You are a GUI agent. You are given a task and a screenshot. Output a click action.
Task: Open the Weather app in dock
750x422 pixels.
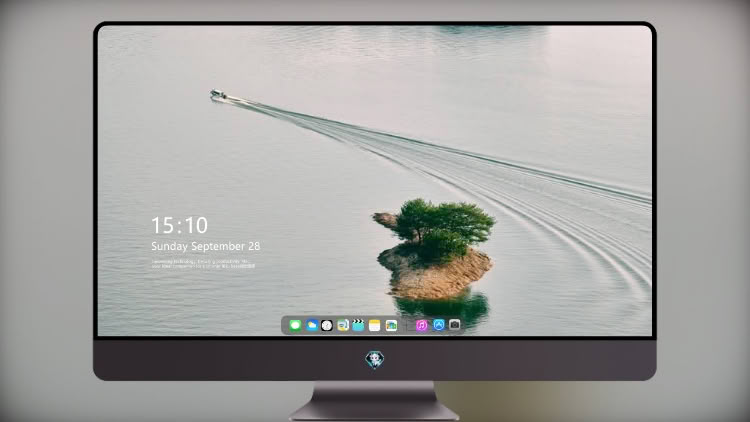[311, 325]
